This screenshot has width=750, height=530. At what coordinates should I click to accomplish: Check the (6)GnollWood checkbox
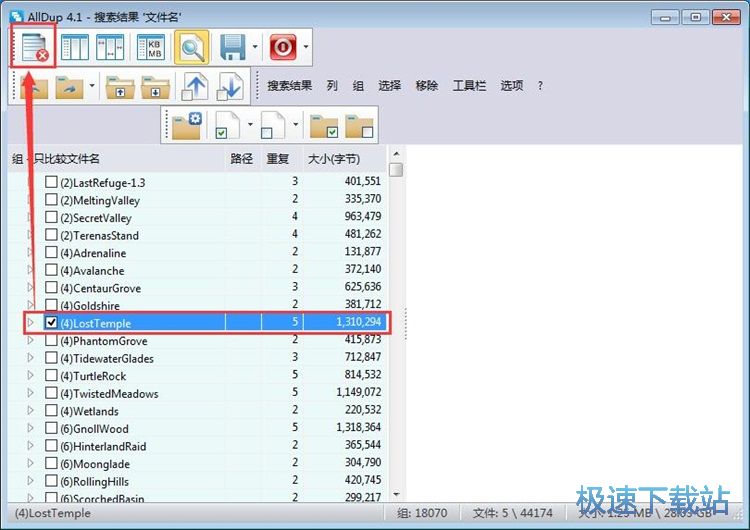pyautogui.click(x=51, y=428)
